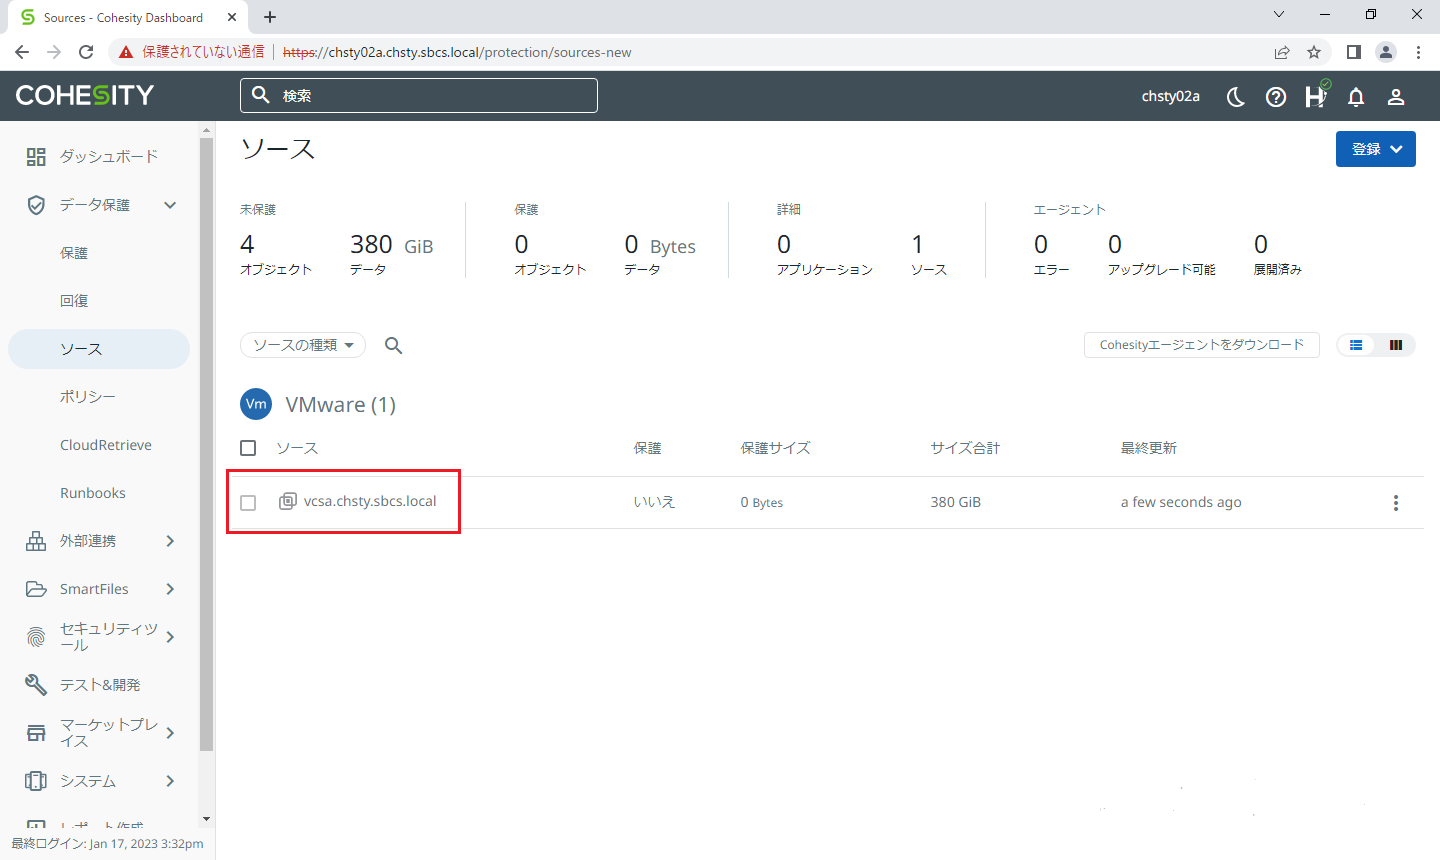This screenshot has width=1440, height=860.
Task: Go back with the browser back arrow
Action: [22, 52]
